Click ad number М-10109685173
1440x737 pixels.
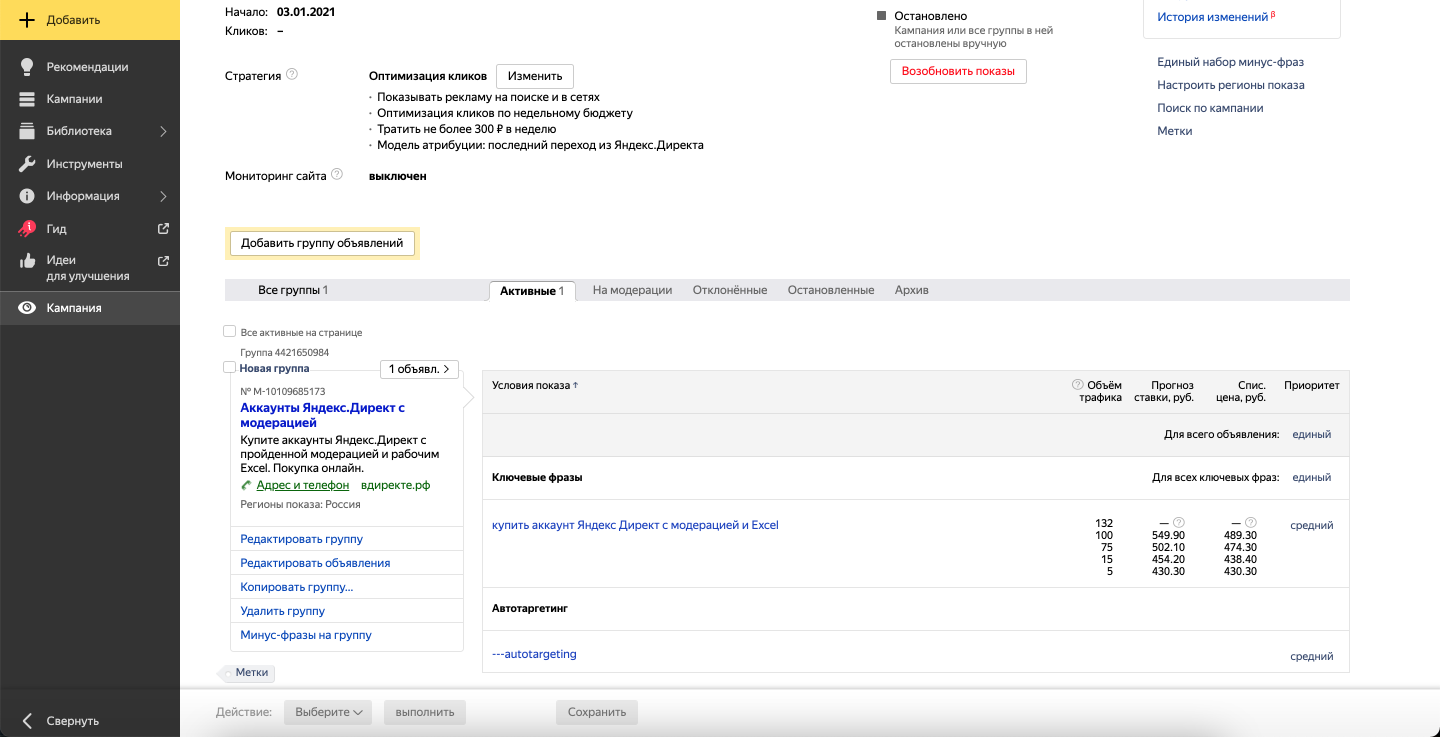pyautogui.click(x=283, y=391)
